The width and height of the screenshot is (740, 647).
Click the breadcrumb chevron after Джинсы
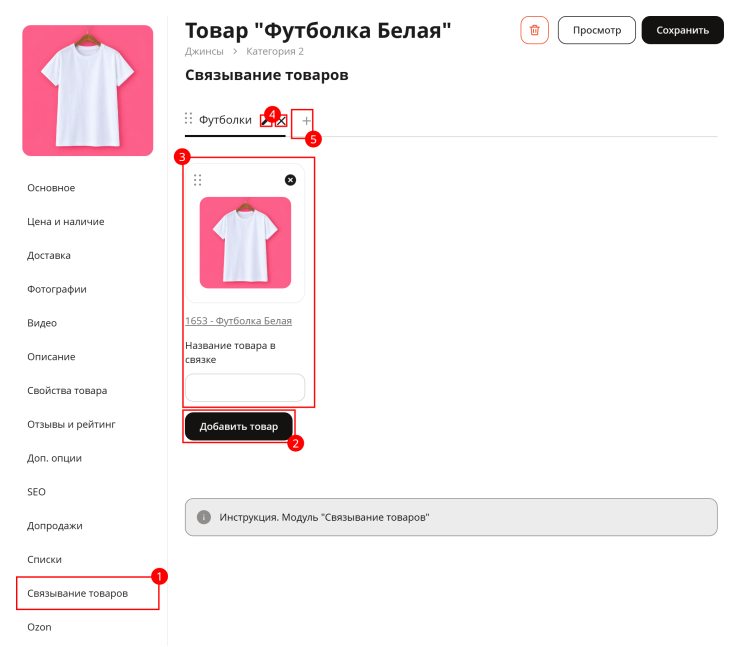coord(235,51)
